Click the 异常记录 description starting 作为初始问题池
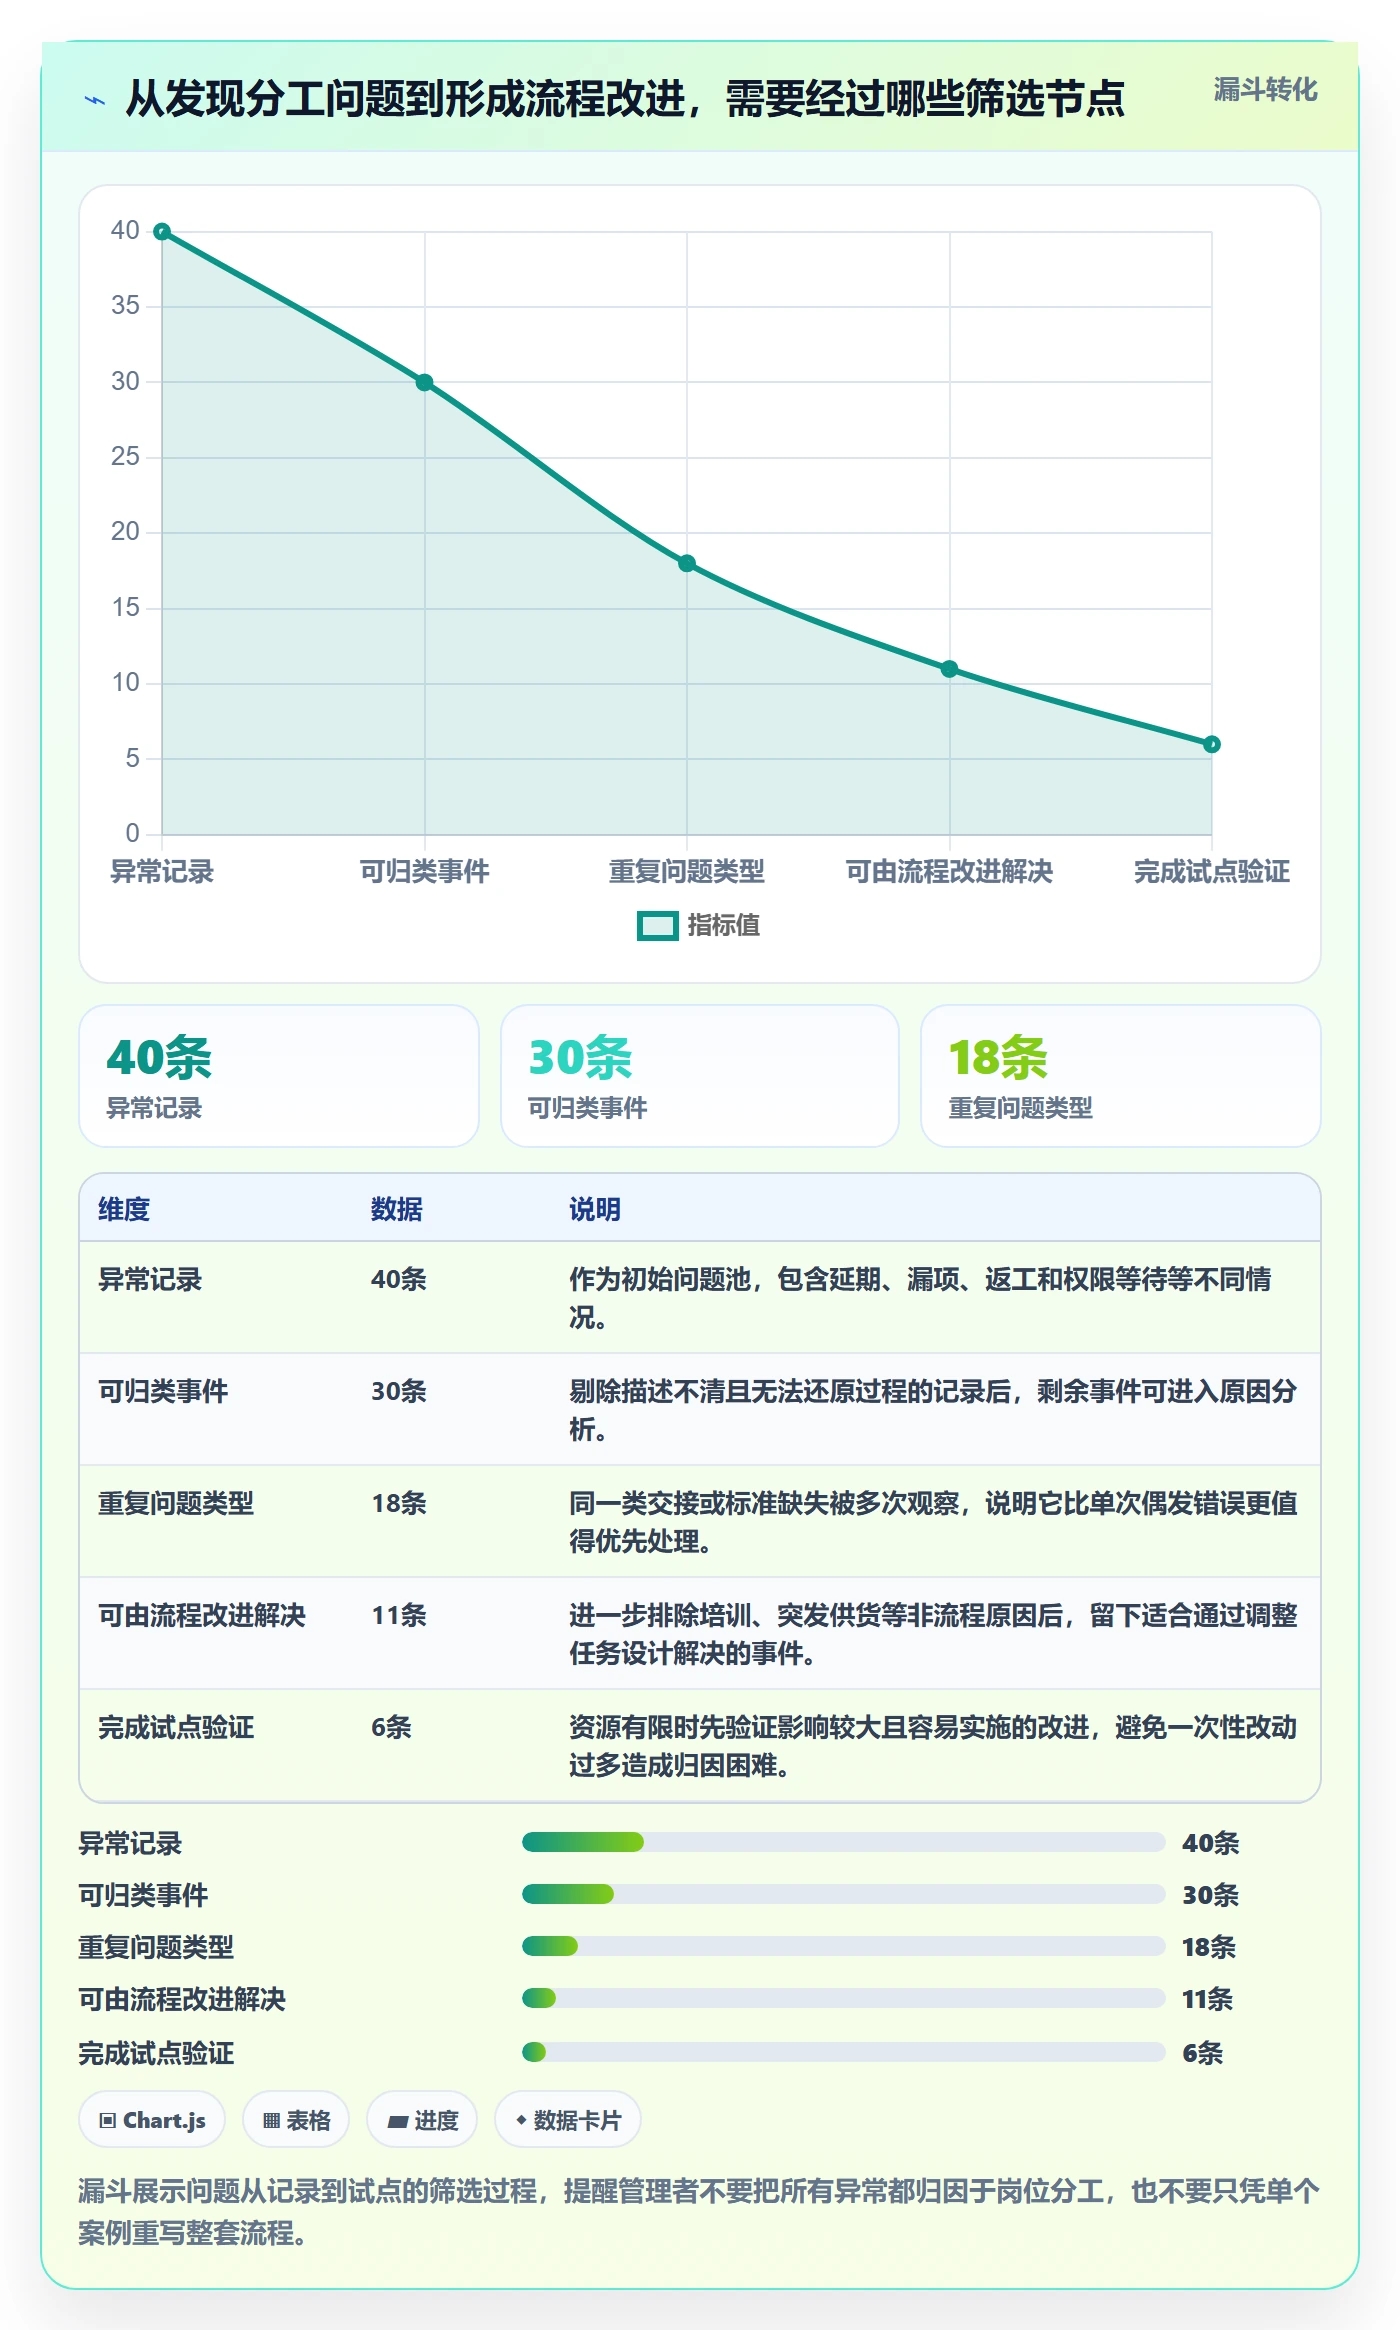The height and width of the screenshot is (2330, 1400). click(920, 1298)
